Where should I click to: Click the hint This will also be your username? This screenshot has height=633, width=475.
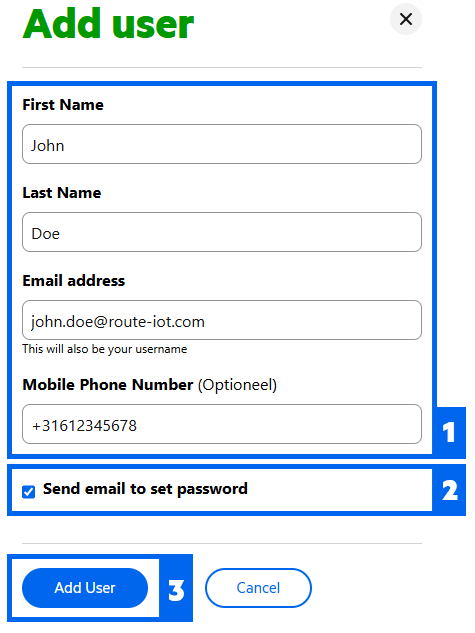click(x=105, y=349)
